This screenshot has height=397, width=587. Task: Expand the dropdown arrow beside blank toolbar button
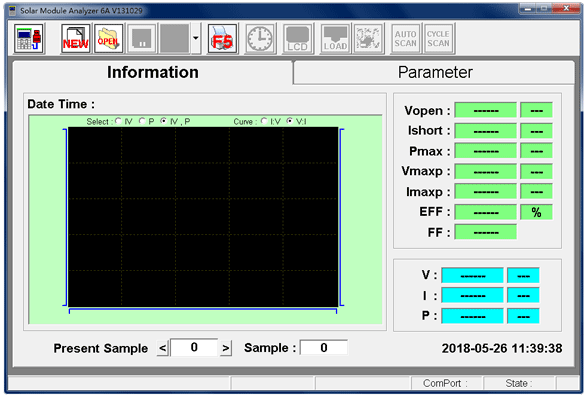(196, 39)
